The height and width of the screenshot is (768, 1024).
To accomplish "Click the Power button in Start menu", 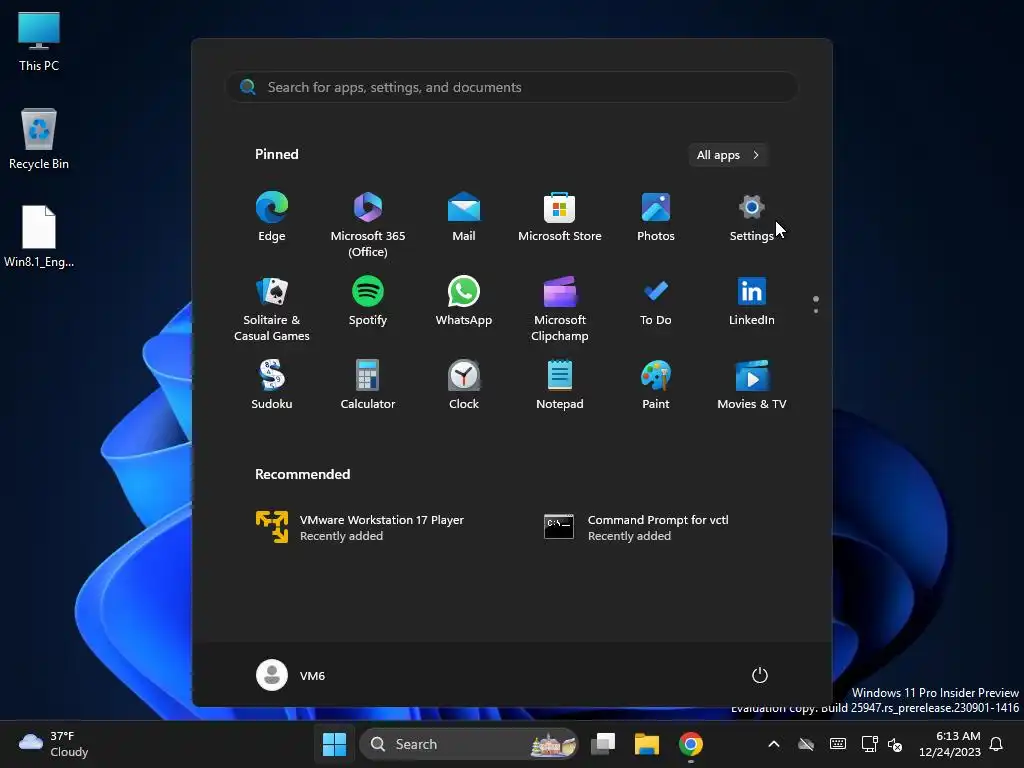I will point(760,675).
